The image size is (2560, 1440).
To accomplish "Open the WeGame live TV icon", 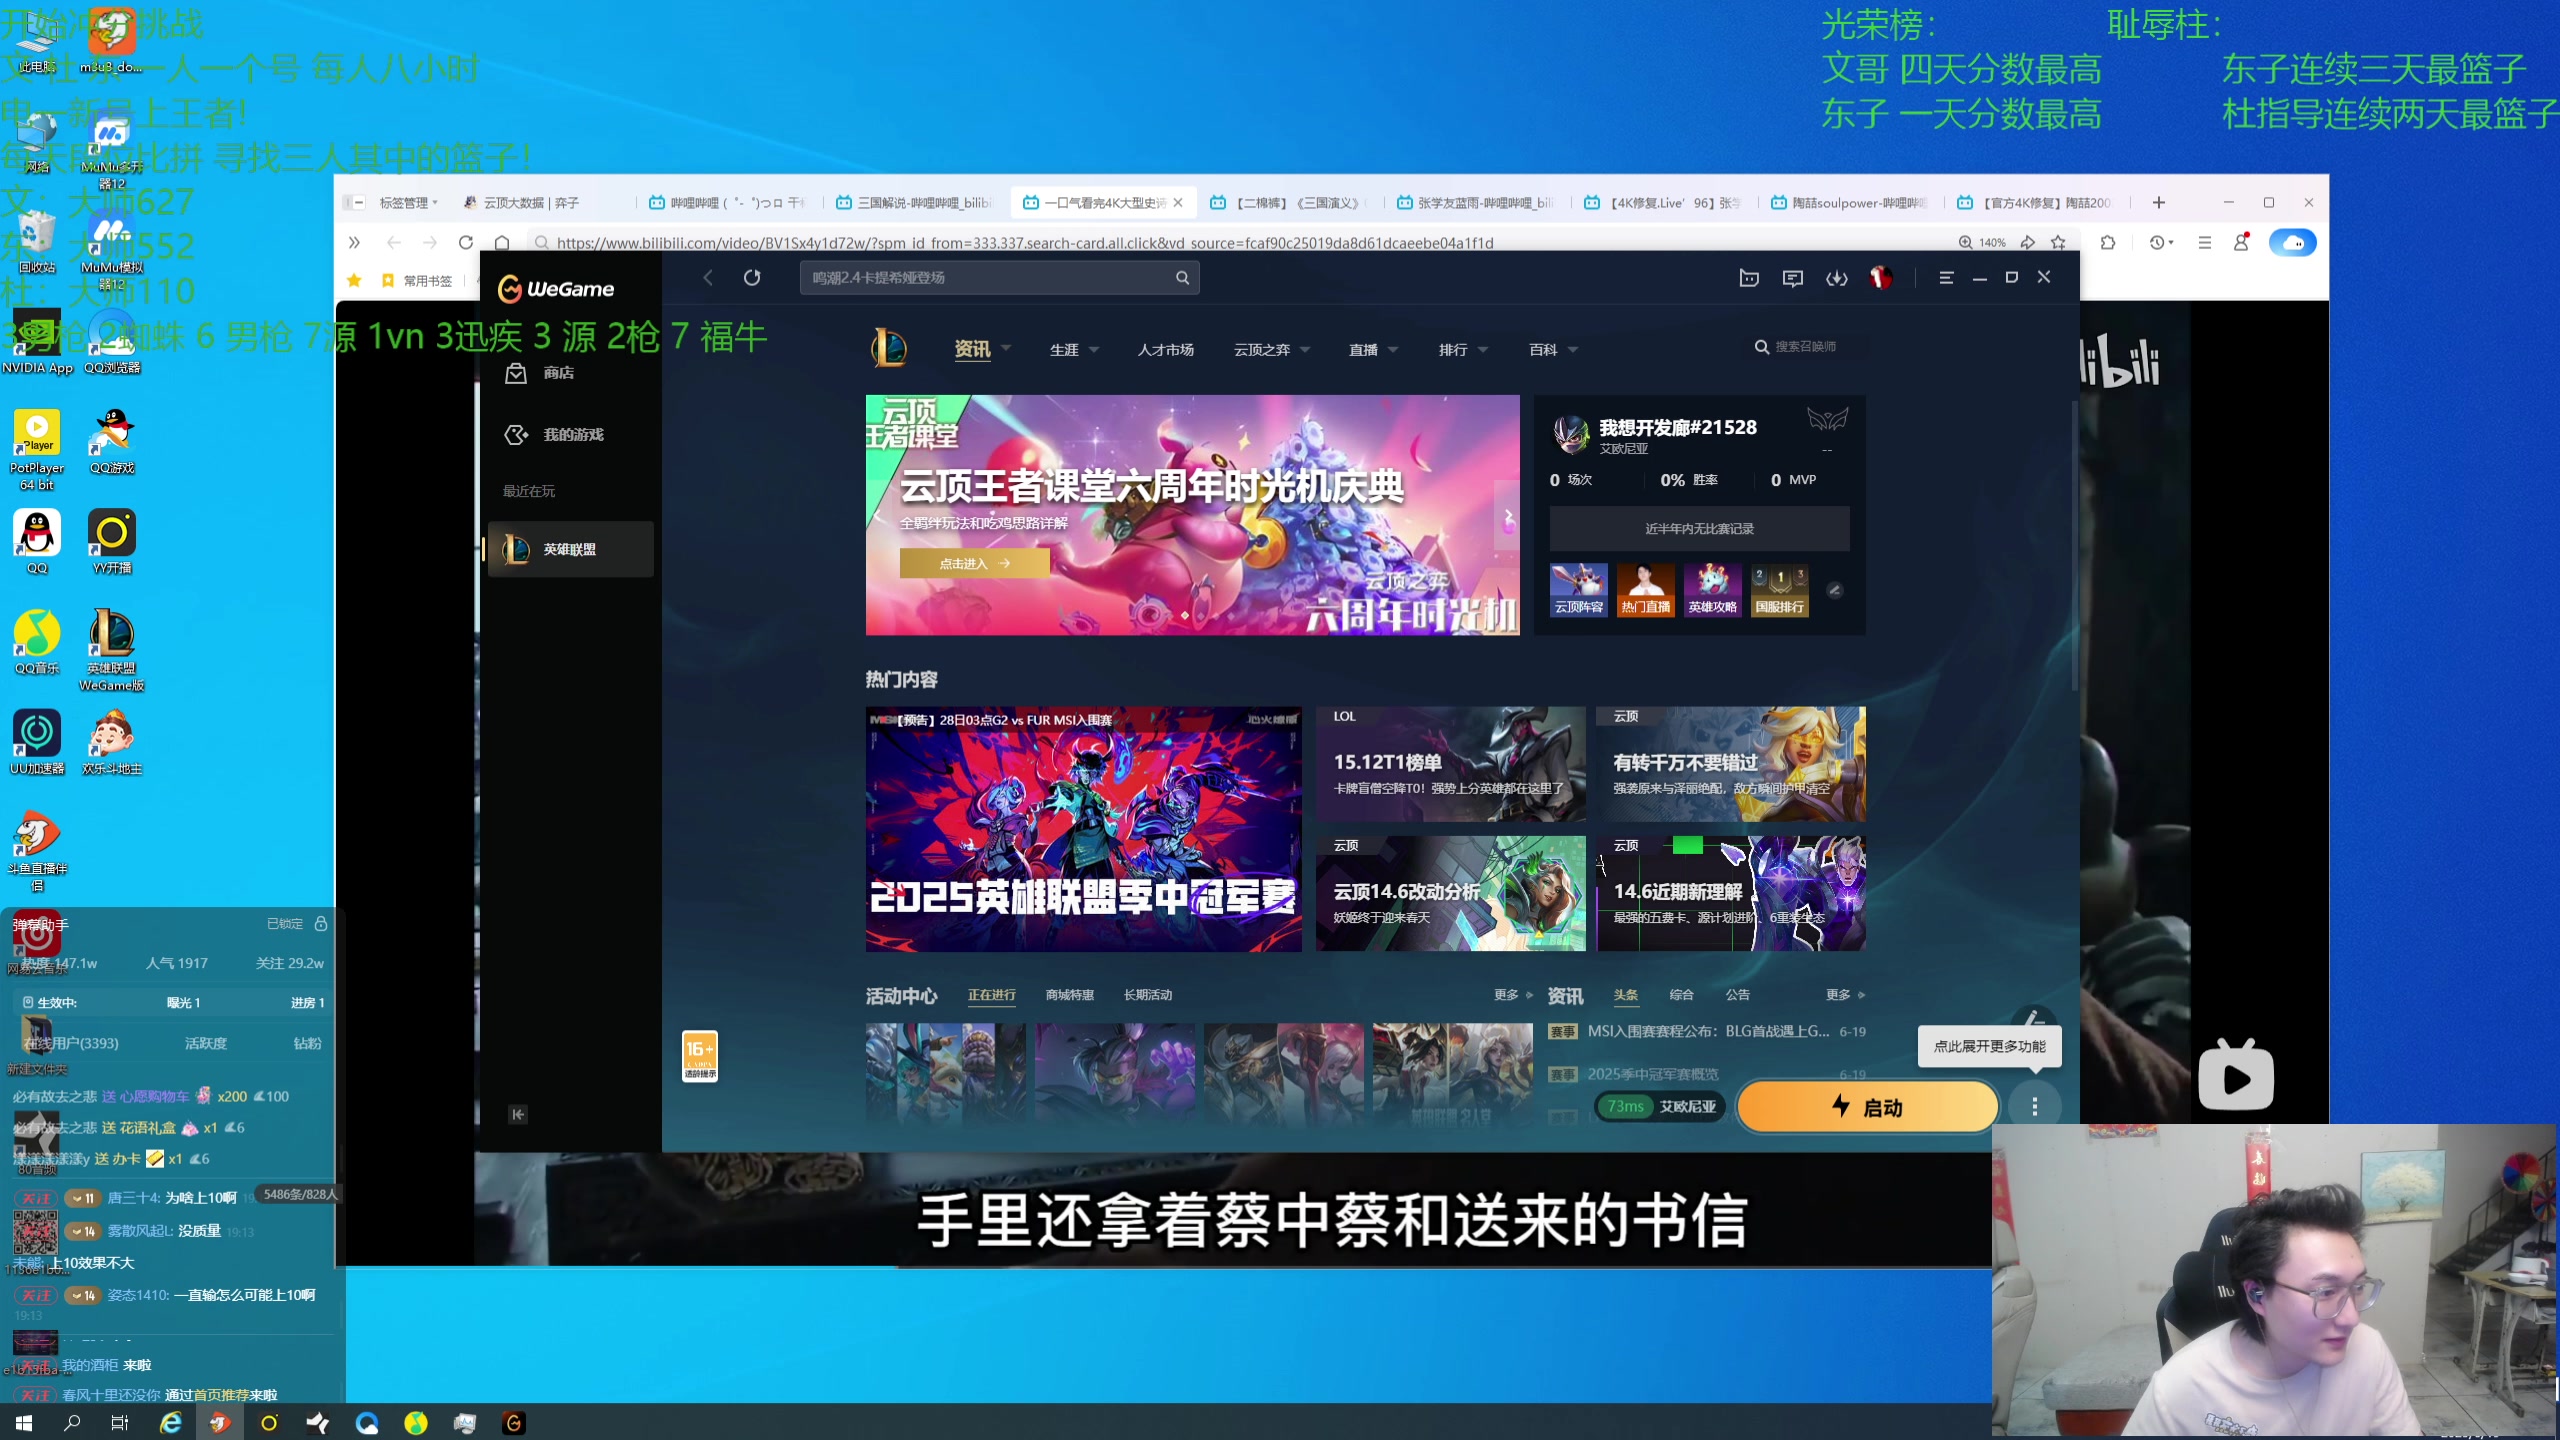I will [1749, 278].
